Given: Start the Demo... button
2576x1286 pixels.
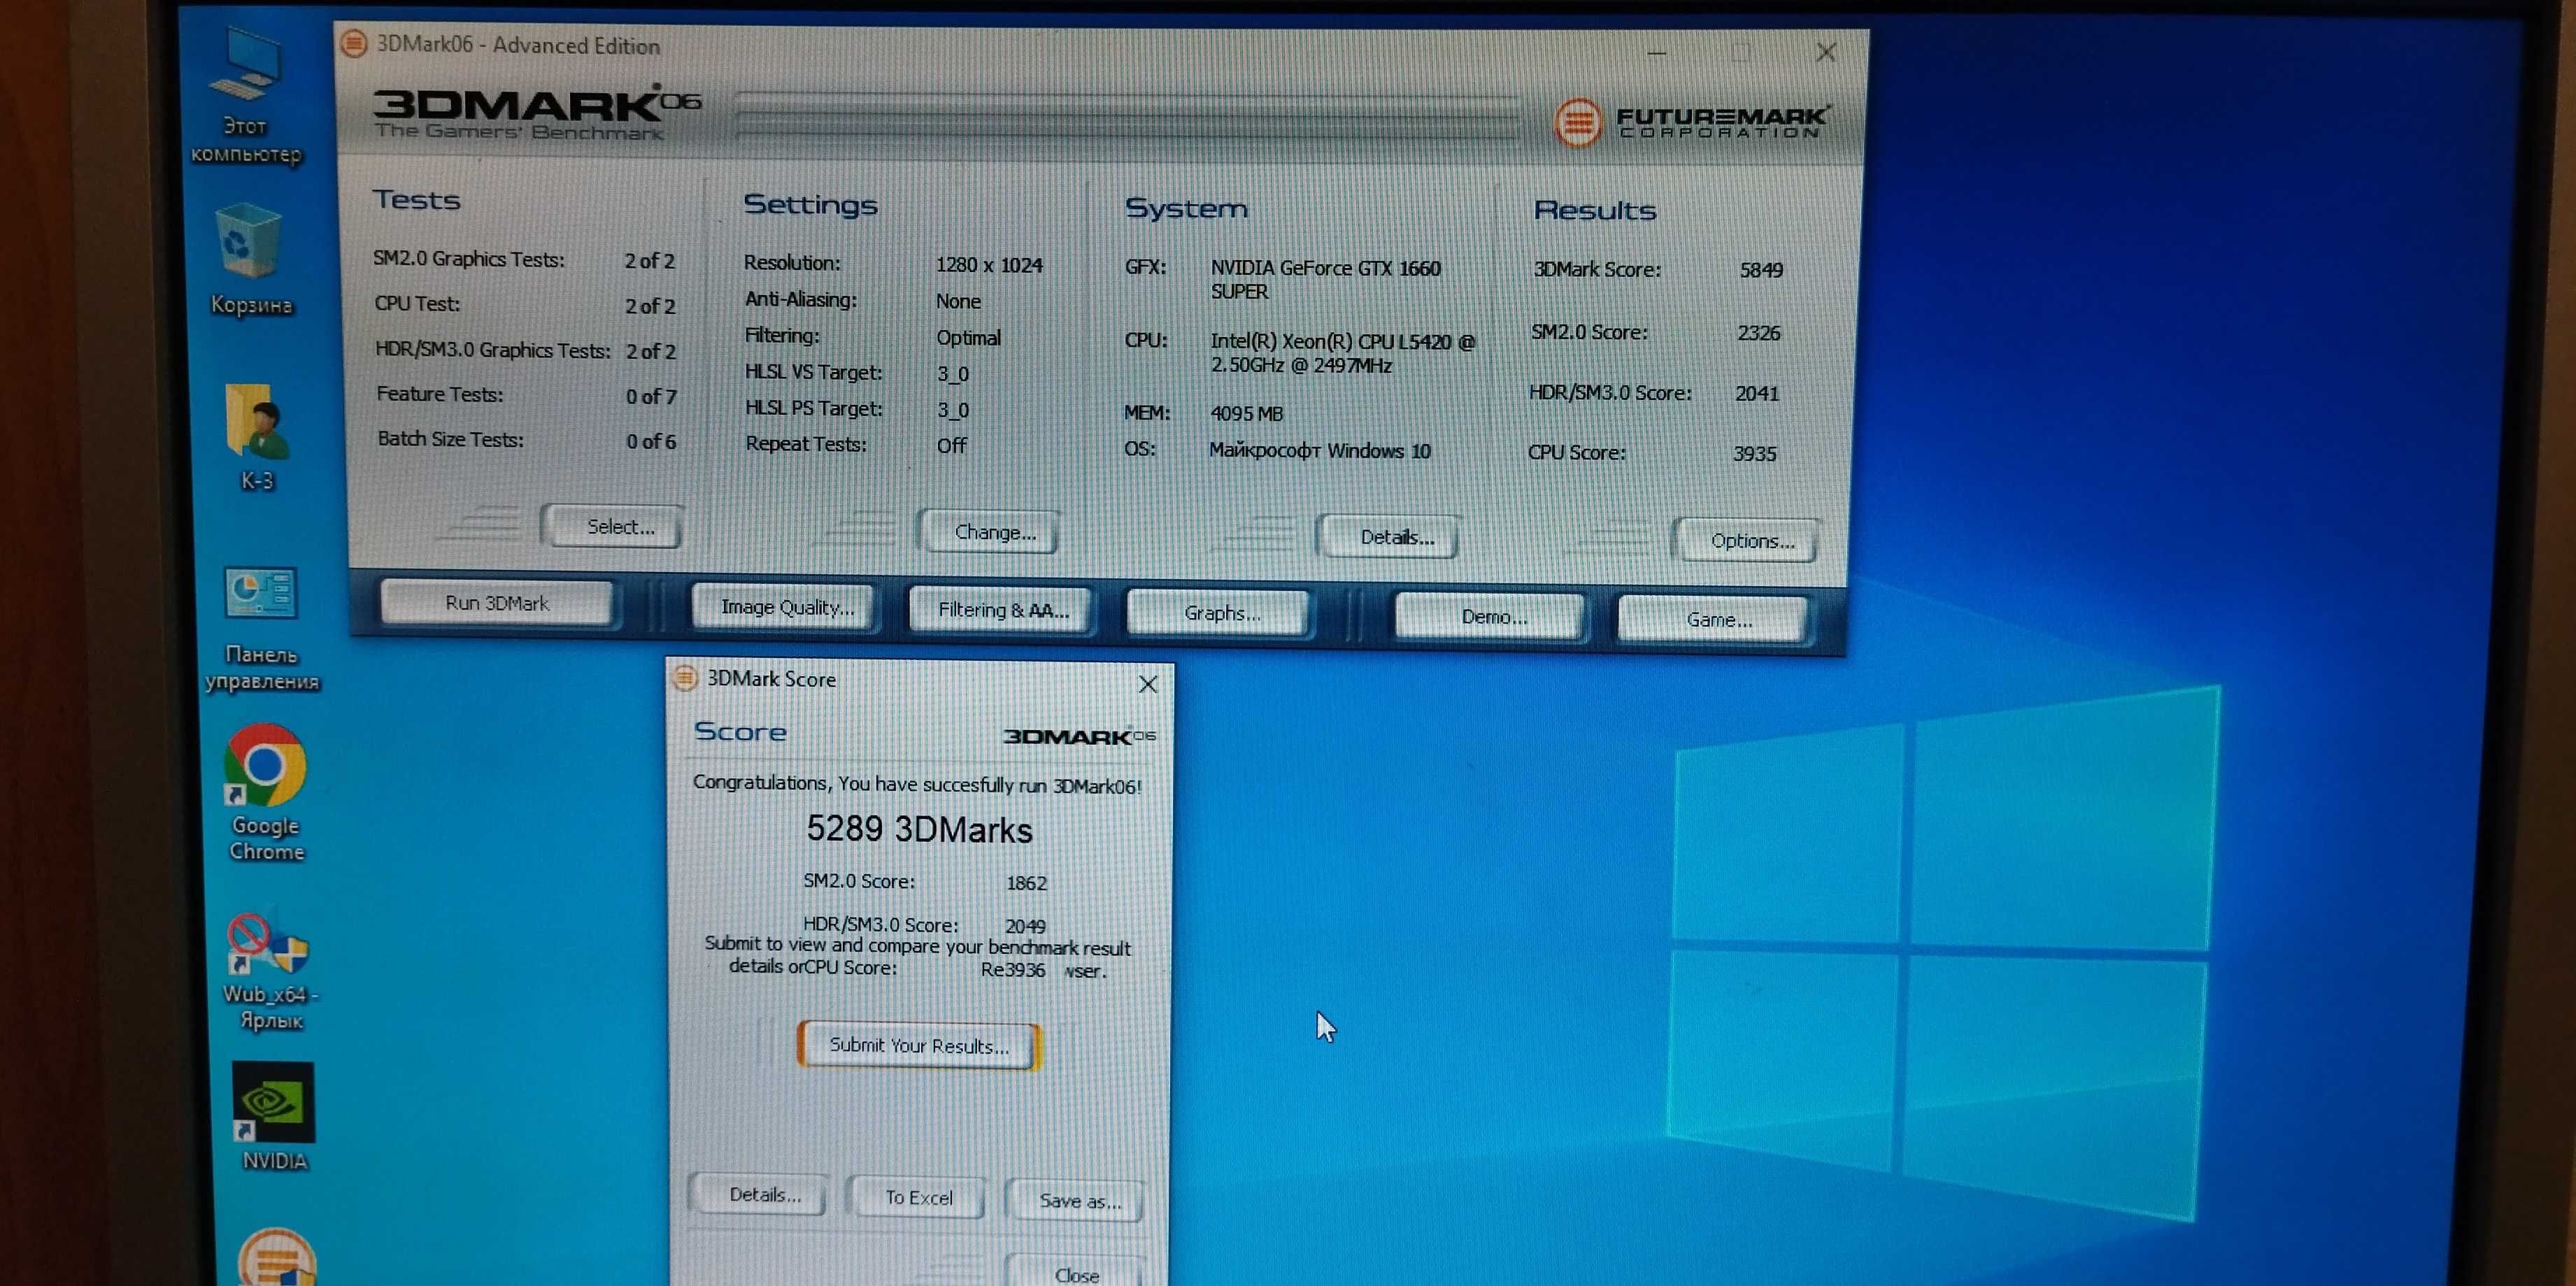Looking at the screenshot, I should [1490, 617].
